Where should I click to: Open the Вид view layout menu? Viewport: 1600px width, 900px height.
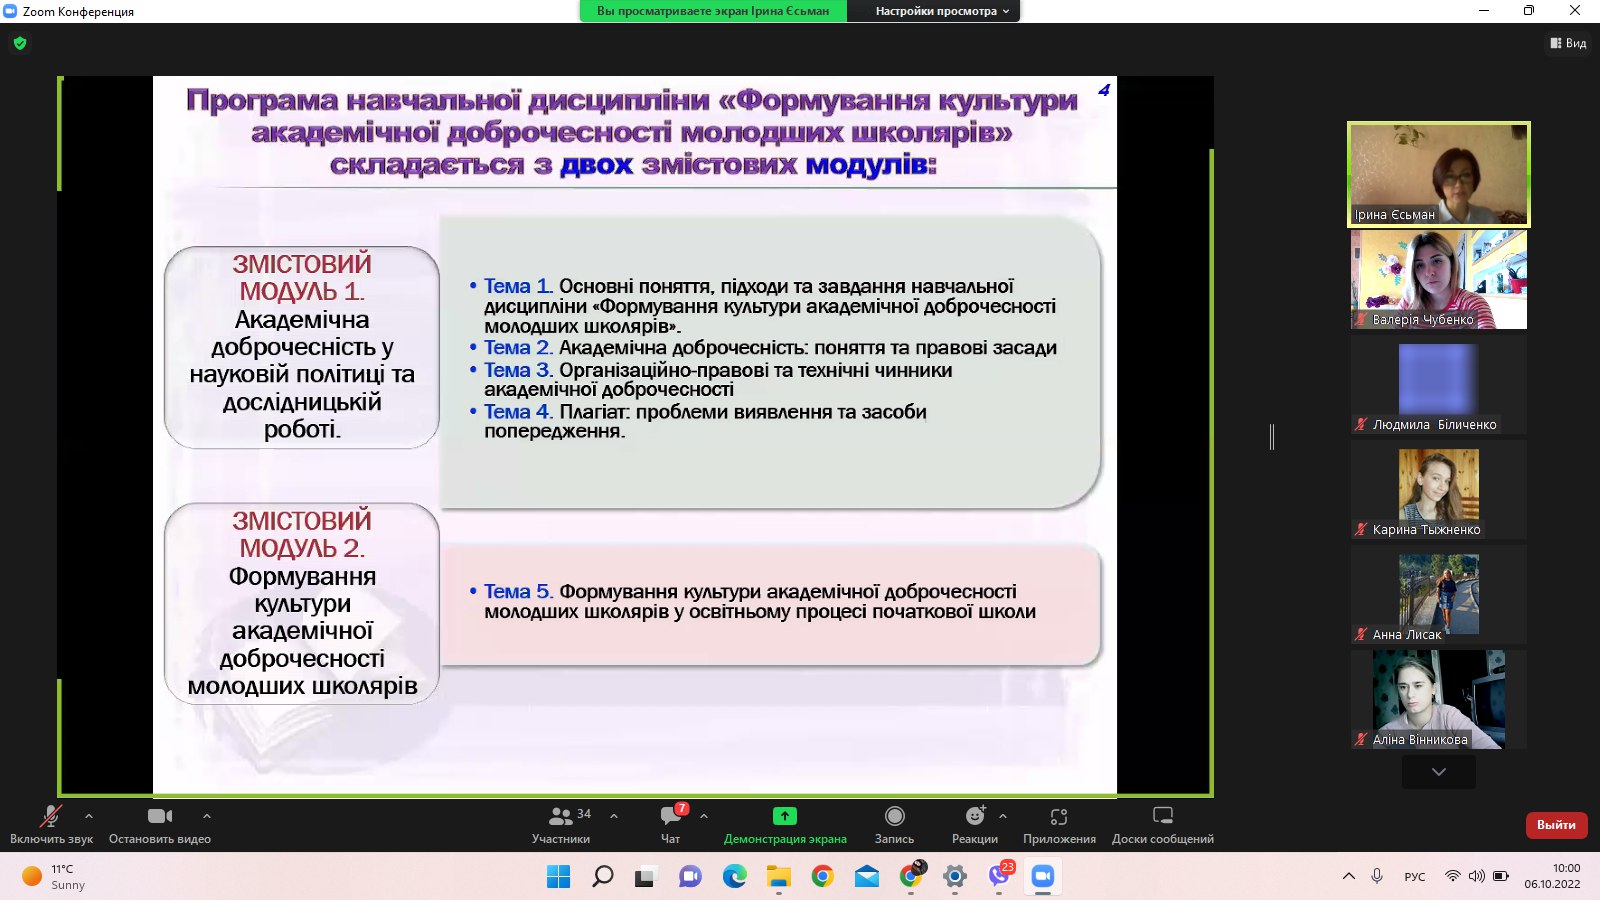pos(1568,43)
